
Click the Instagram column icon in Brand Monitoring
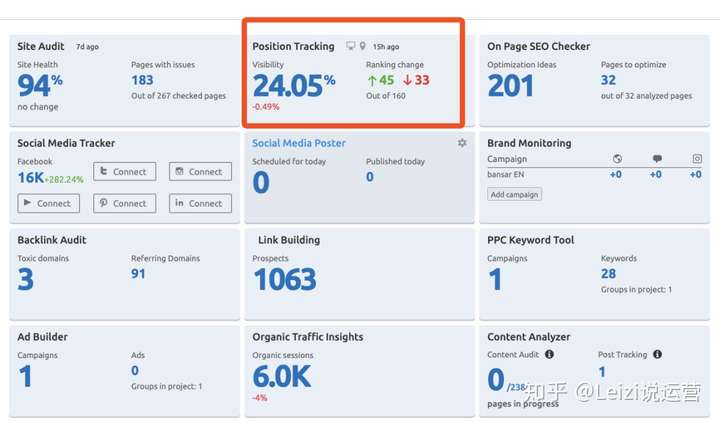(x=697, y=159)
